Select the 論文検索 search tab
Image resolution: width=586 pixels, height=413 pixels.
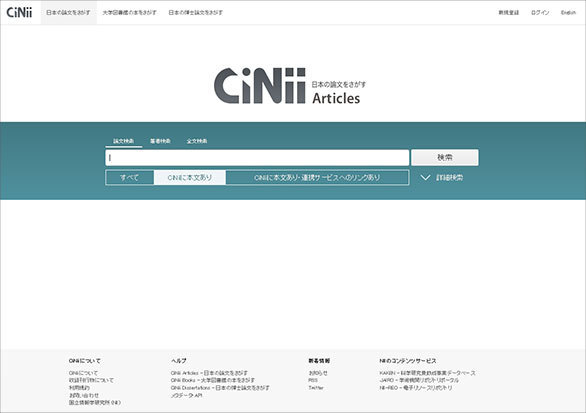coord(124,141)
